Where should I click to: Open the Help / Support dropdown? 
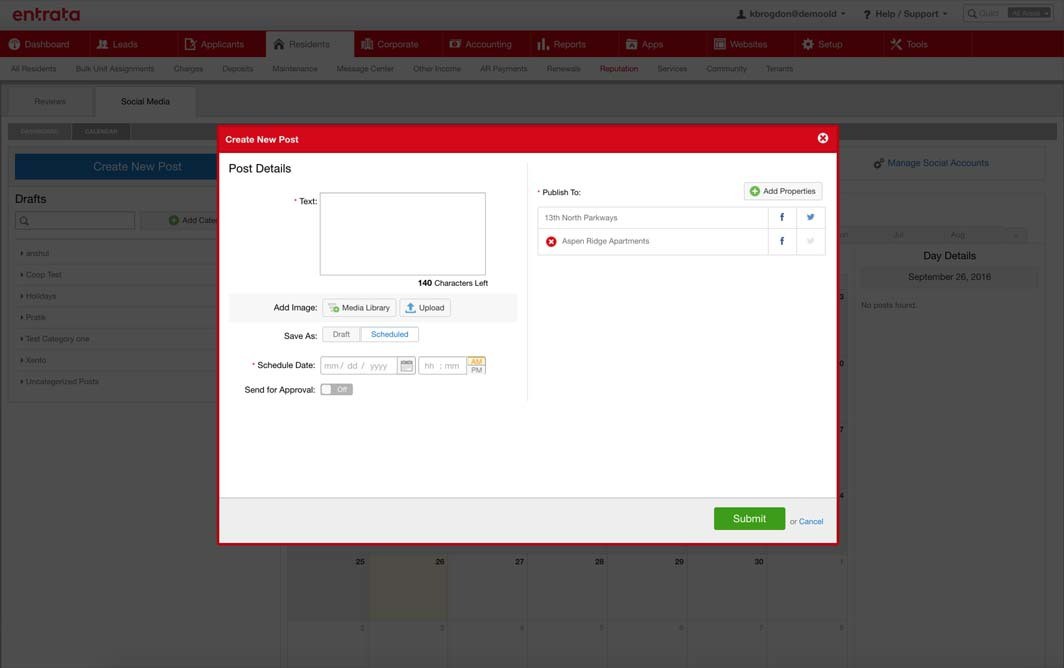click(x=904, y=11)
